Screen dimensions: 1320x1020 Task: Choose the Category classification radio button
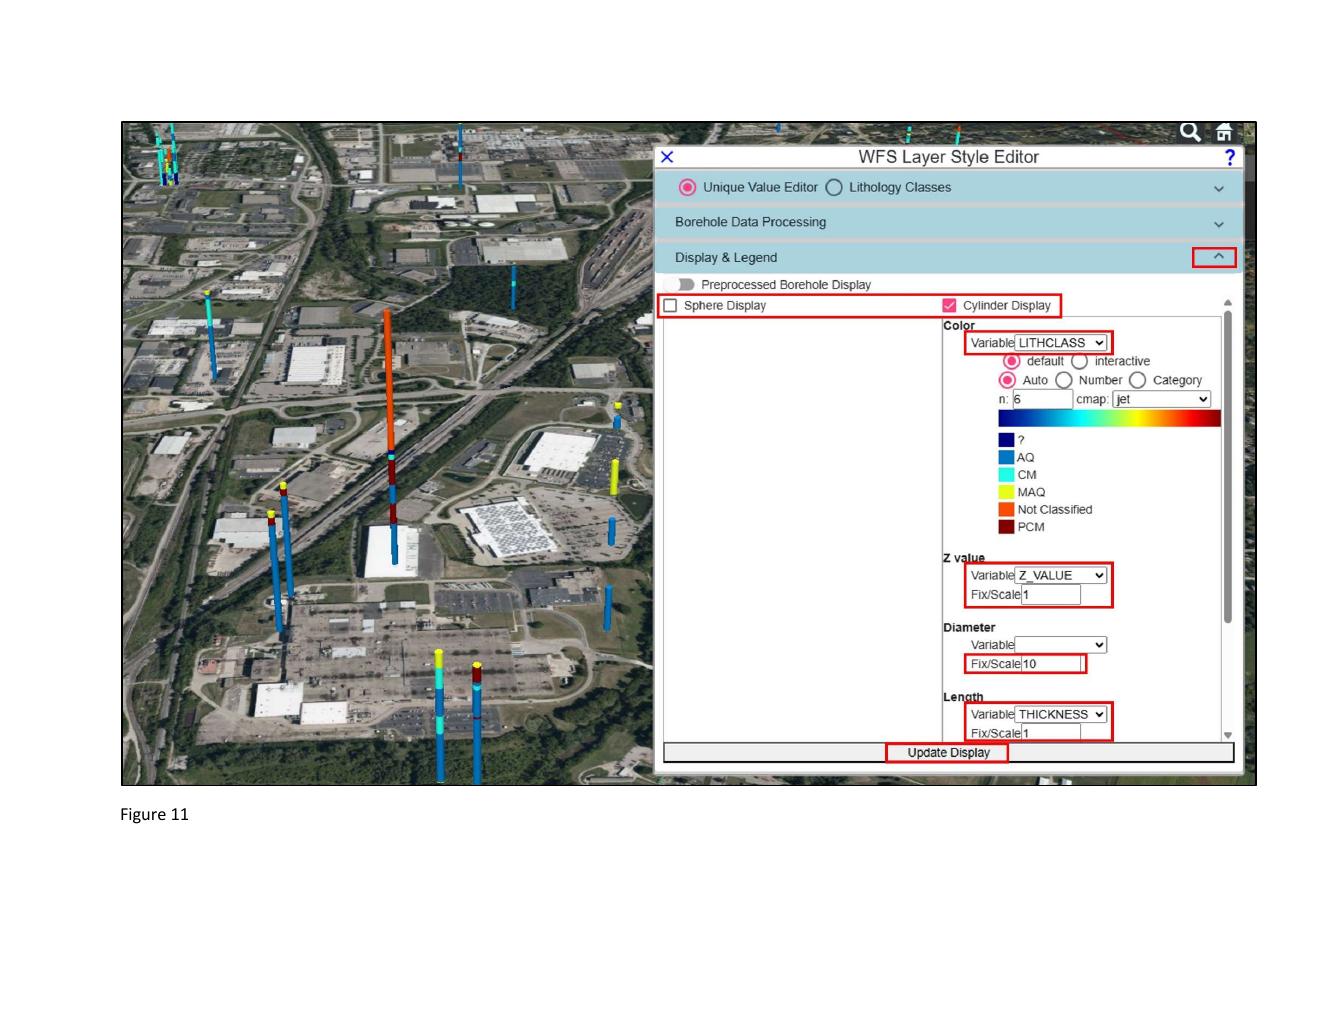coord(1137,380)
